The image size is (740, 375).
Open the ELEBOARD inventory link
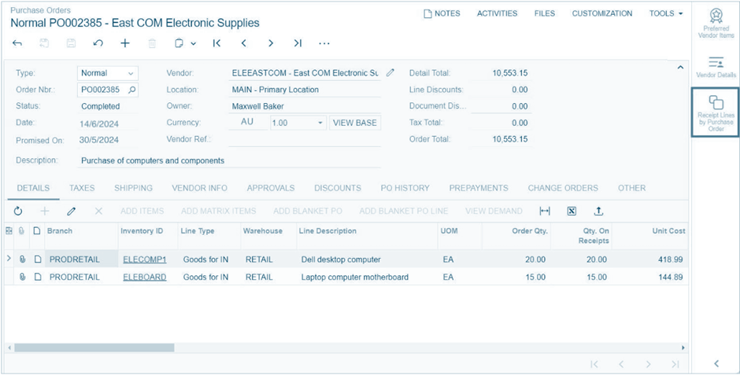(144, 277)
